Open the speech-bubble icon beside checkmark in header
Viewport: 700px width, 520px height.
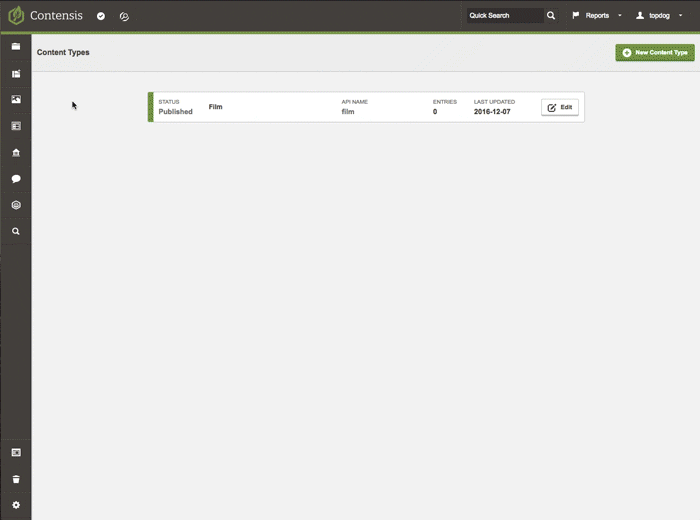(x=124, y=16)
